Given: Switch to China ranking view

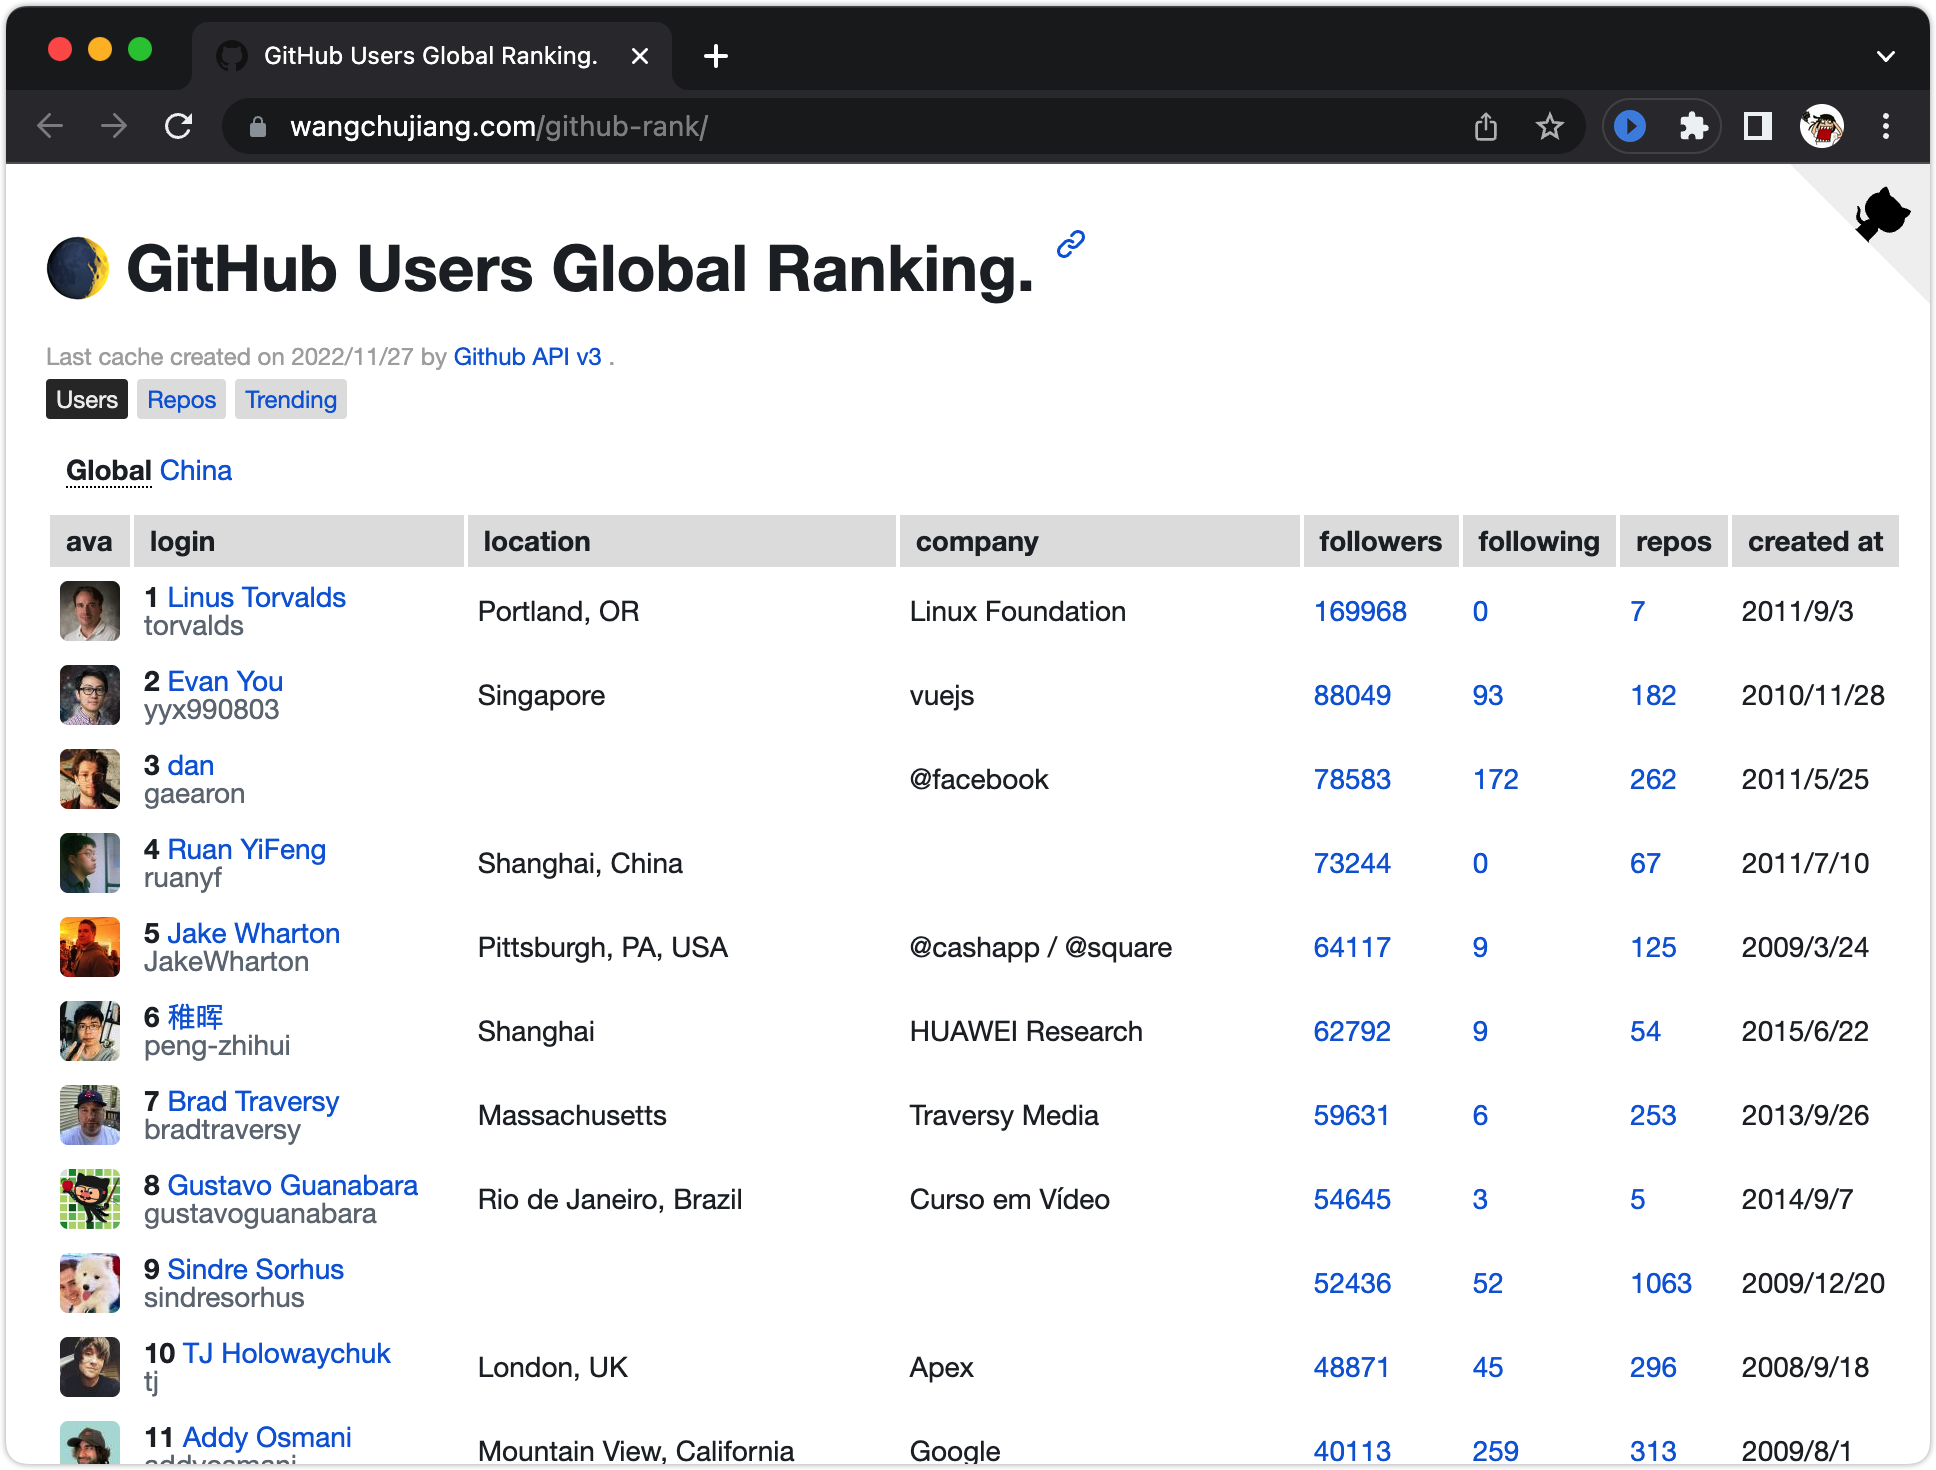Looking at the screenshot, I should point(198,469).
